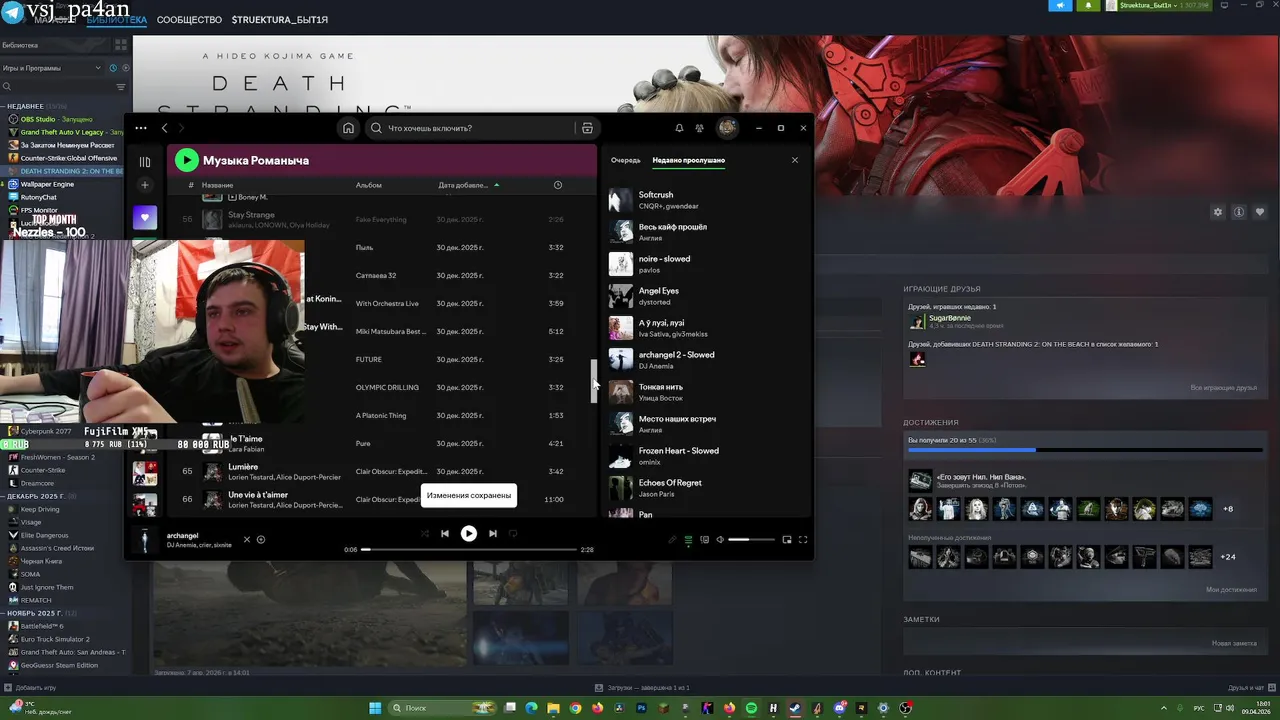This screenshot has width=1280, height=720.
Task: Open Все играющие друзья link
Action: point(1224,388)
